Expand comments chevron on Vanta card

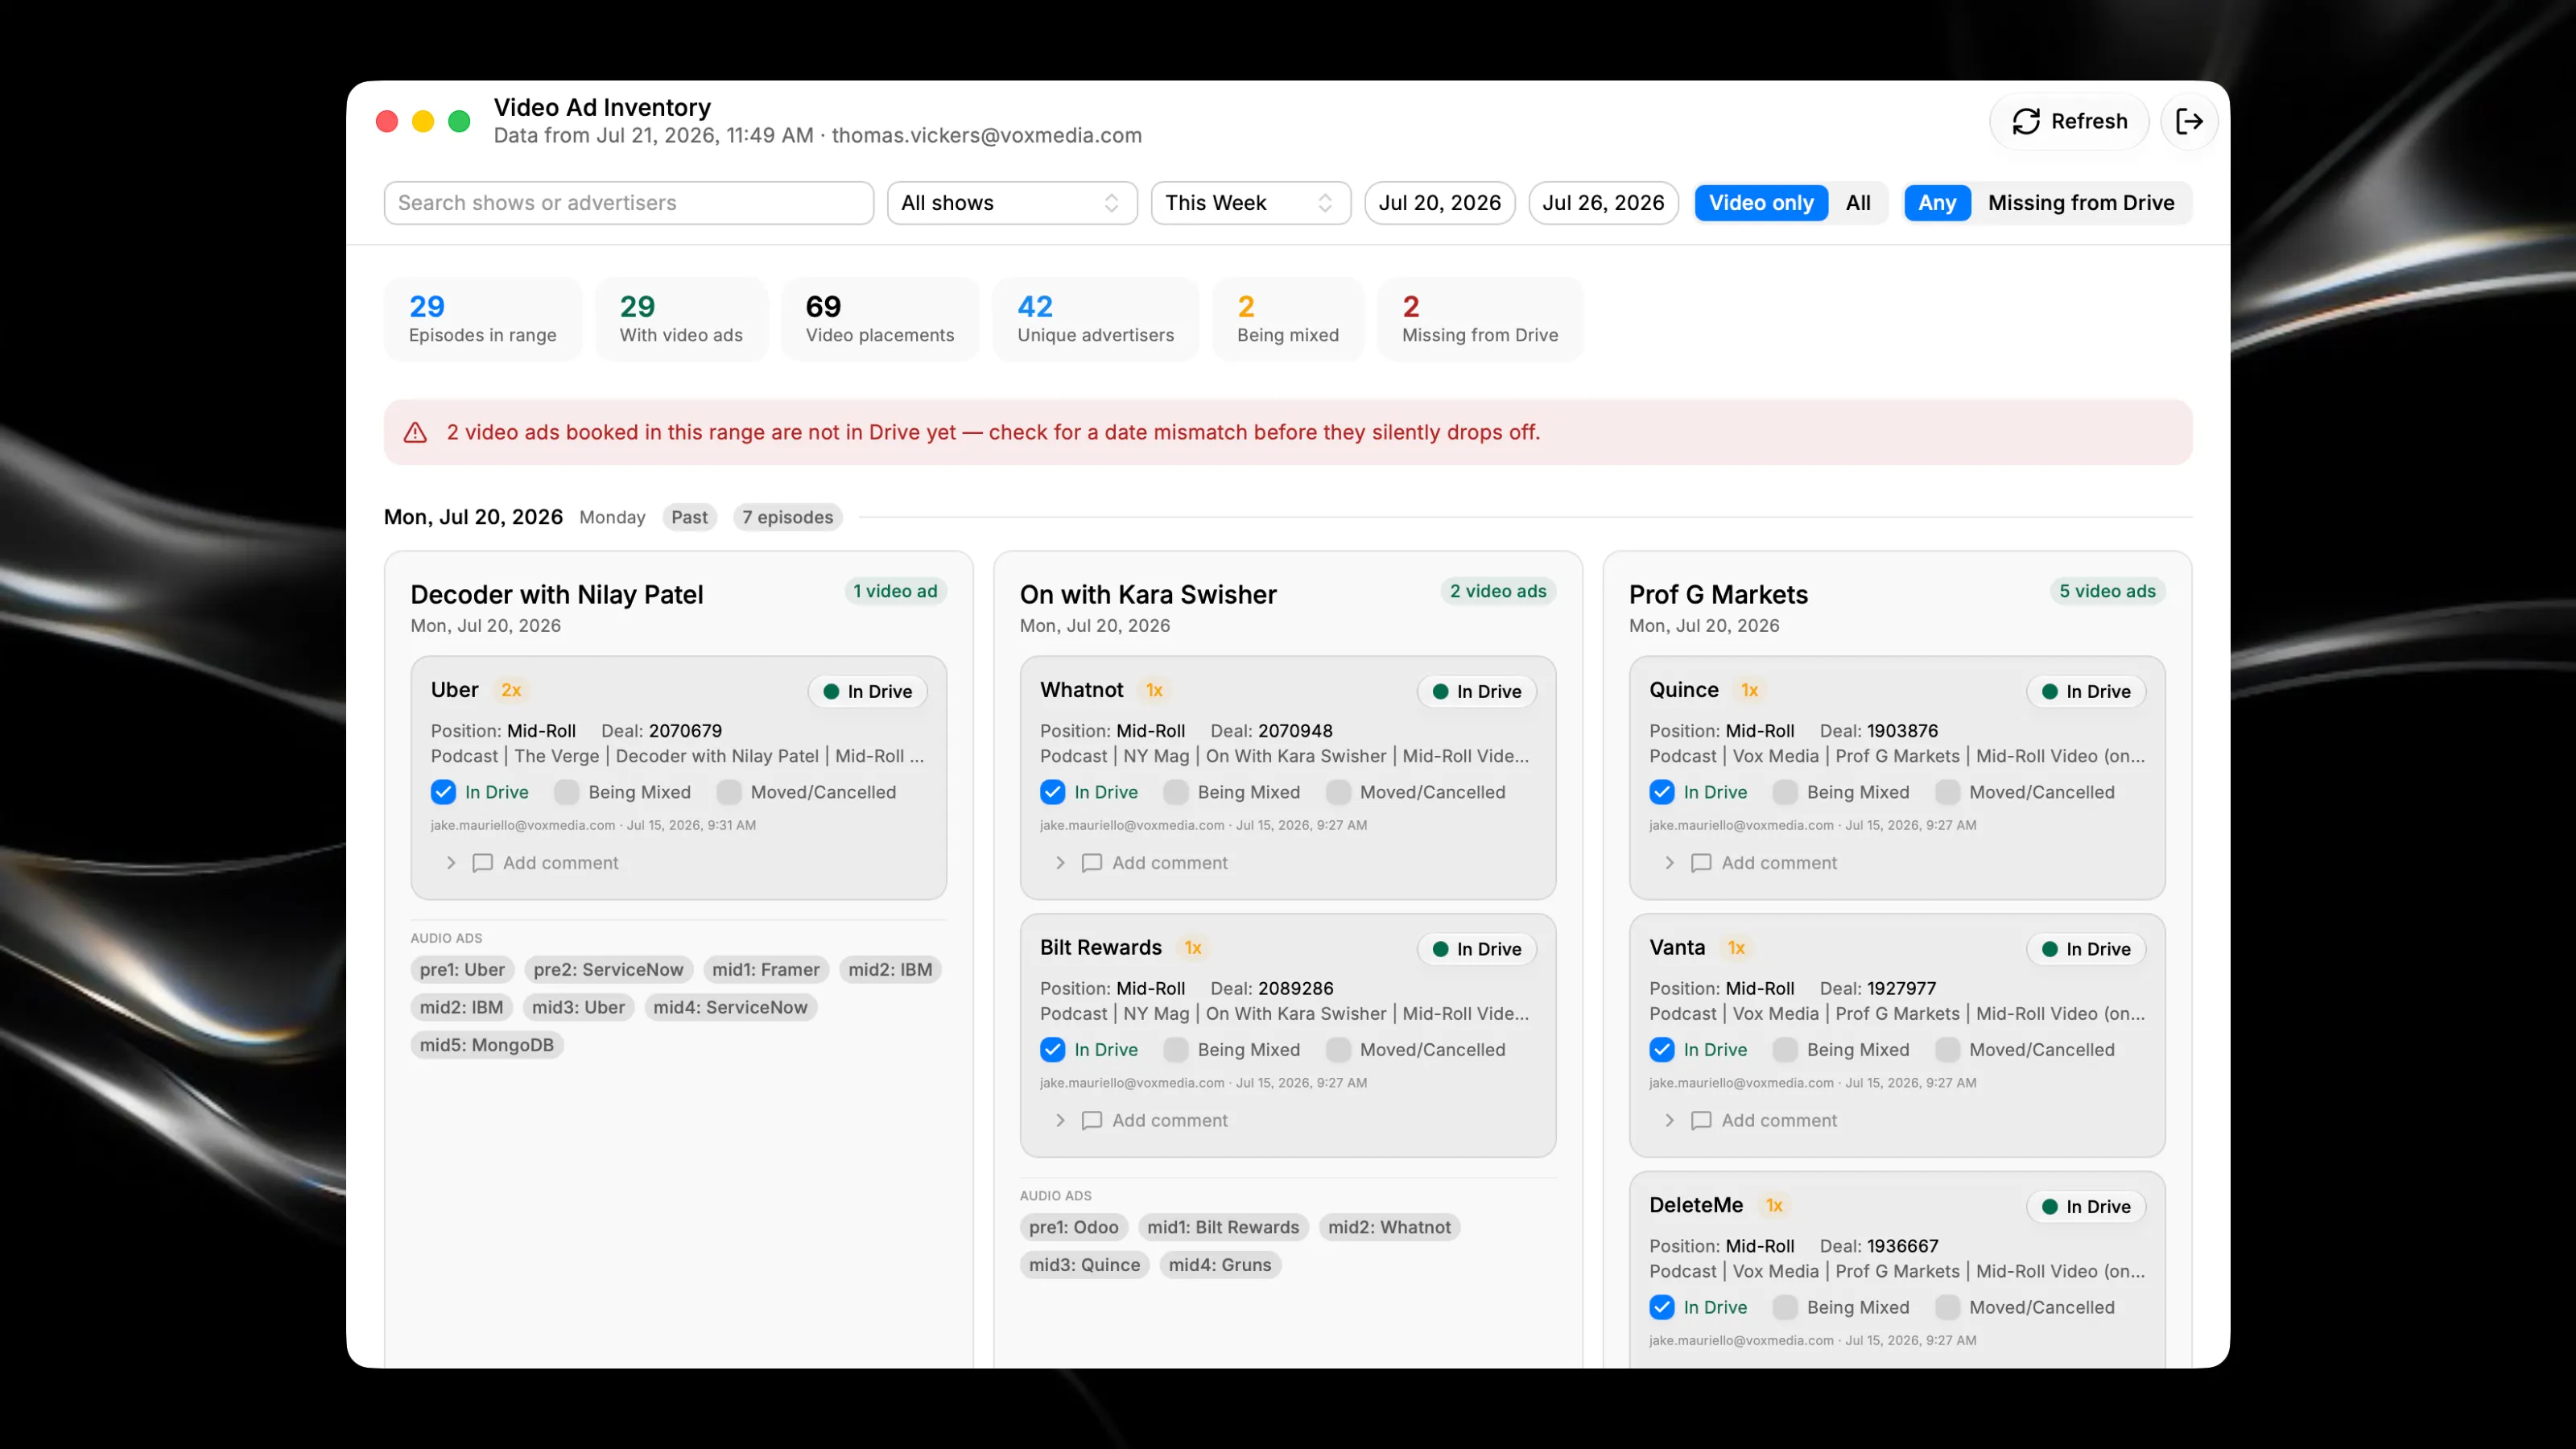pyautogui.click(x=1669, y=1121)
